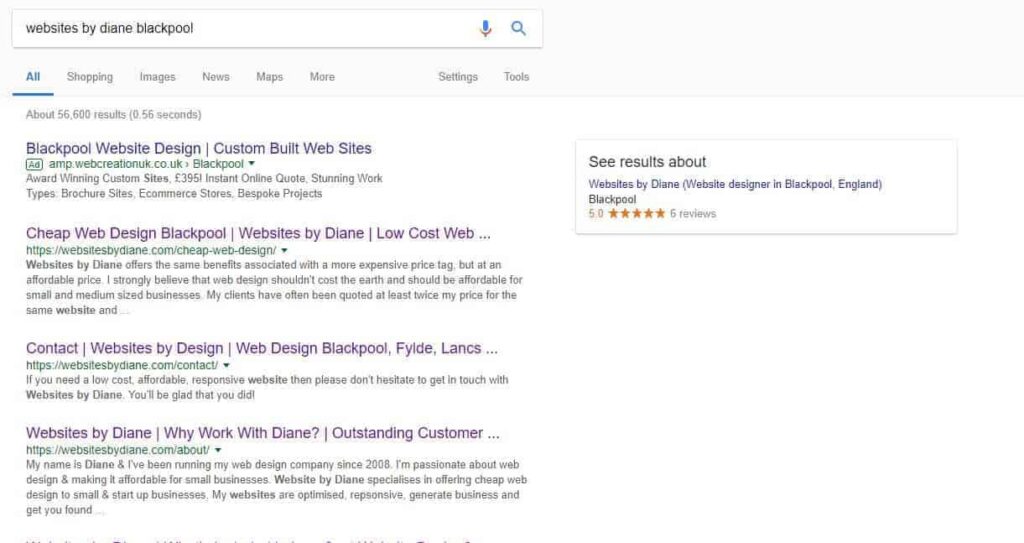Click See results about heading
The image size is (1024, 543).
tap(647, 162)
